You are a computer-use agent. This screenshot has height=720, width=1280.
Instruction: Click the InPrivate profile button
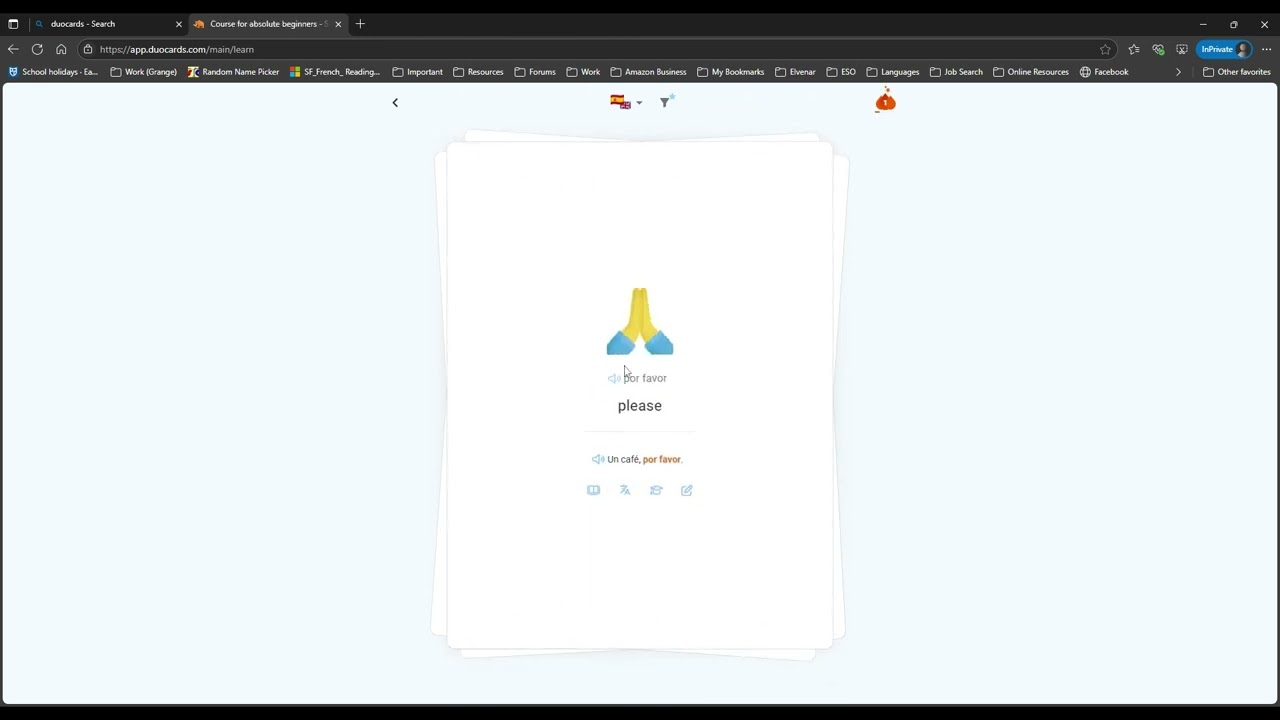(1224, 49)
